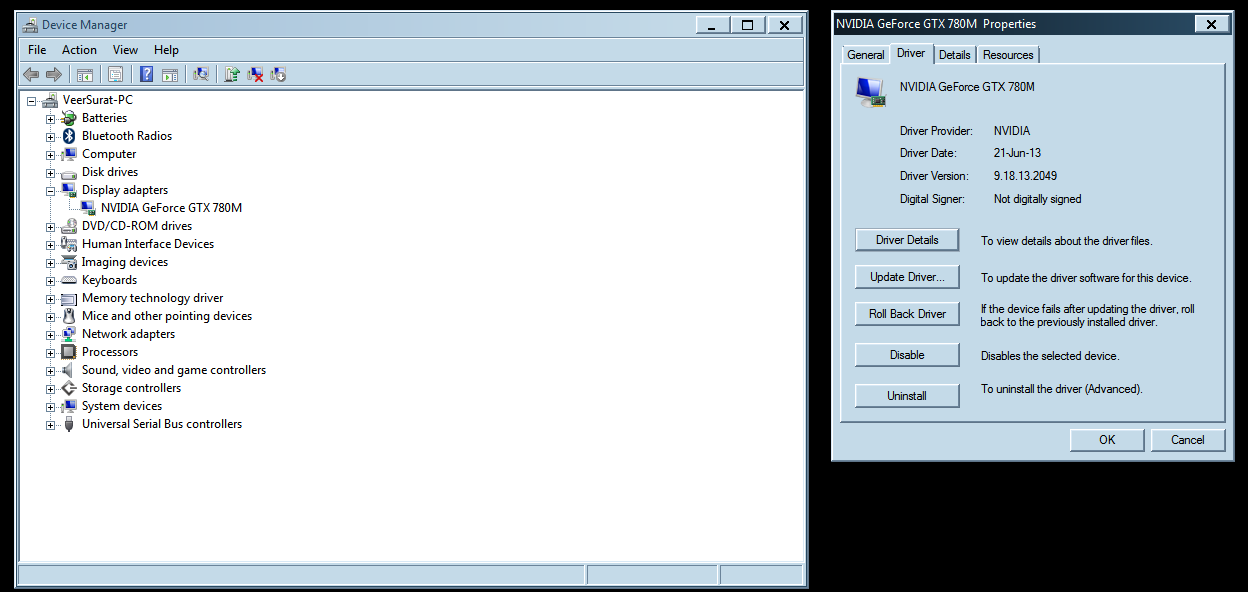Viewport: 1248px width, 592px height.
Task: Click Scan for hardware changes toolbar icon
Action: tap(201, 74)
